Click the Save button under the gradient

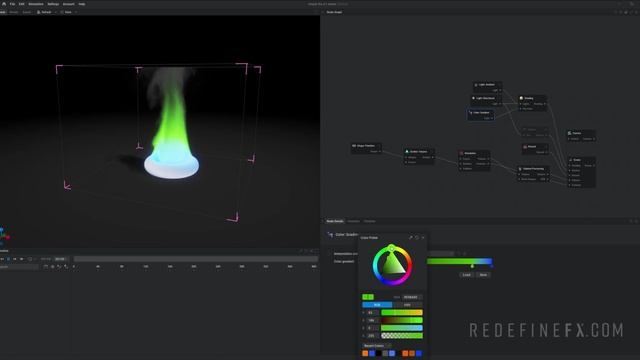point(483,275)
